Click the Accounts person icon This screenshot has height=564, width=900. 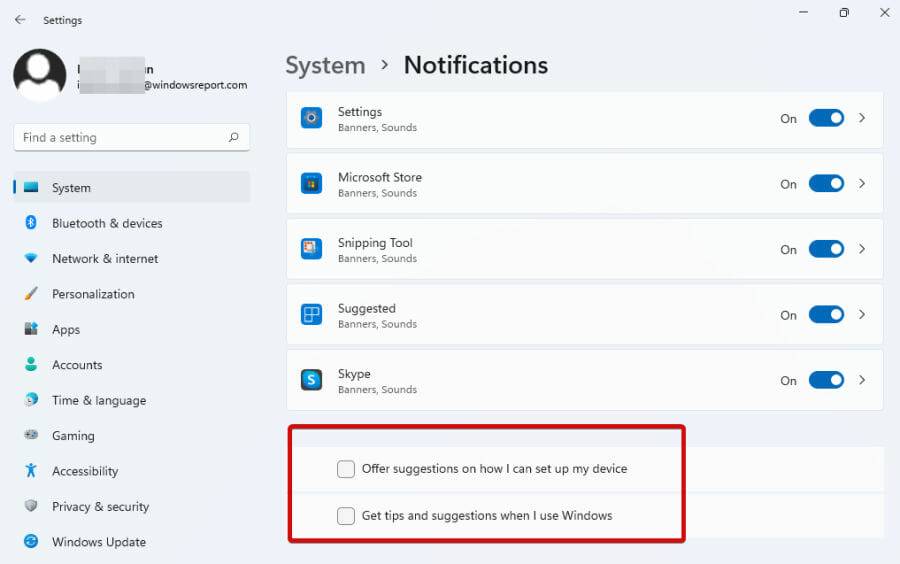click(x=31, y=364)
